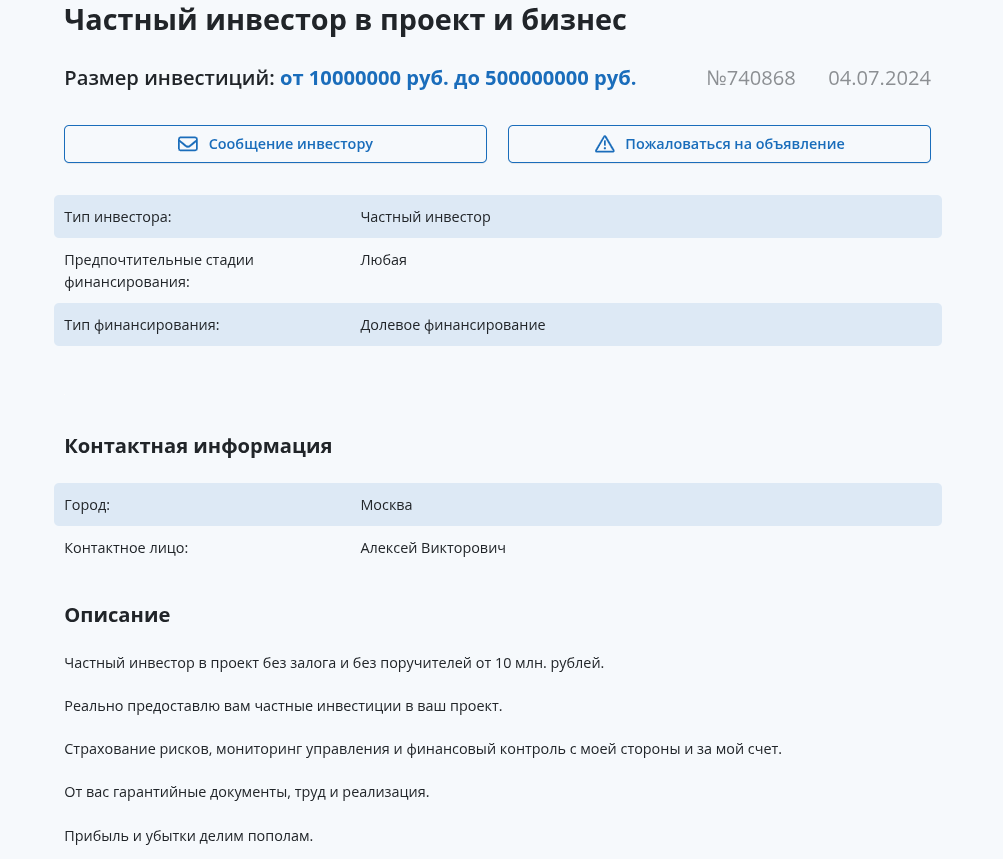Click the envelope icon on the message button
The width and height of the screenshot is (1003, 859).
[x=188, y=143]
